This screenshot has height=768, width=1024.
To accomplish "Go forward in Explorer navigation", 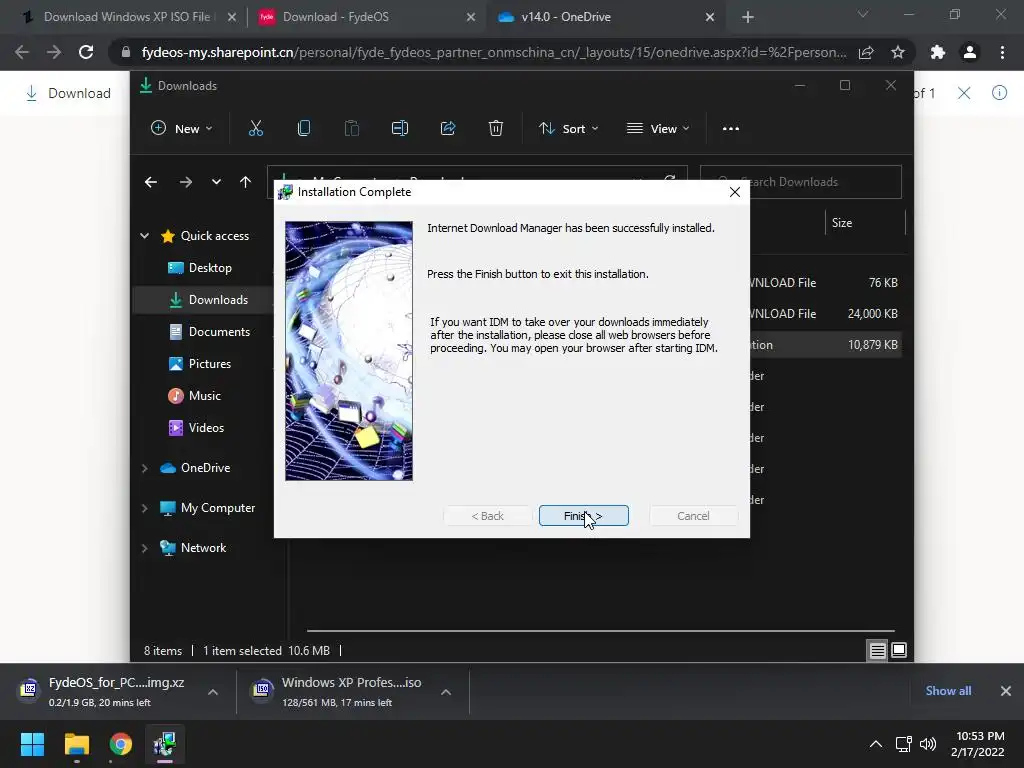I will [185, 182].
